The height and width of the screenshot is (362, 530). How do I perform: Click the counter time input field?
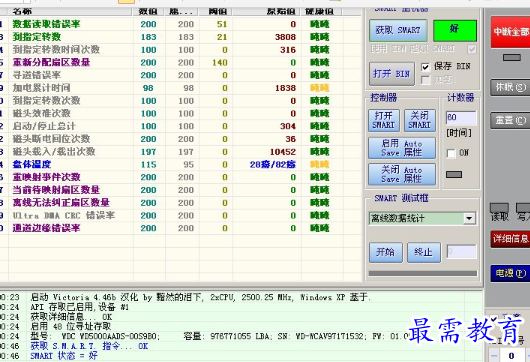(x=461, y=118)
